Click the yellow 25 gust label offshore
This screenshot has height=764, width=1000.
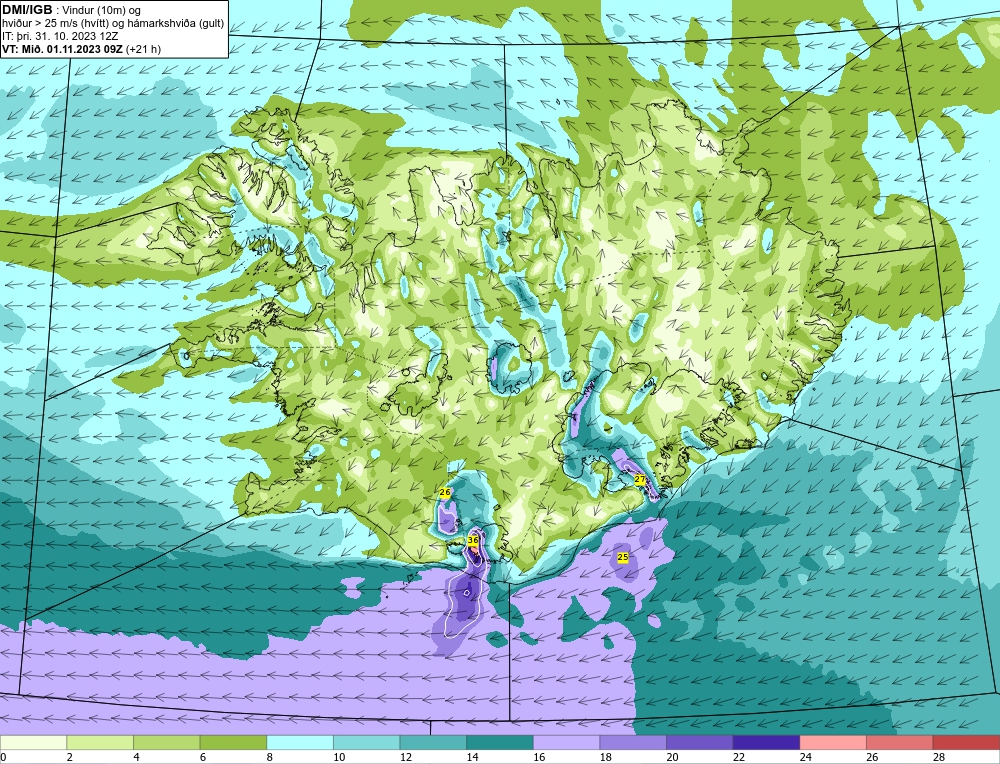click(623, 557)
